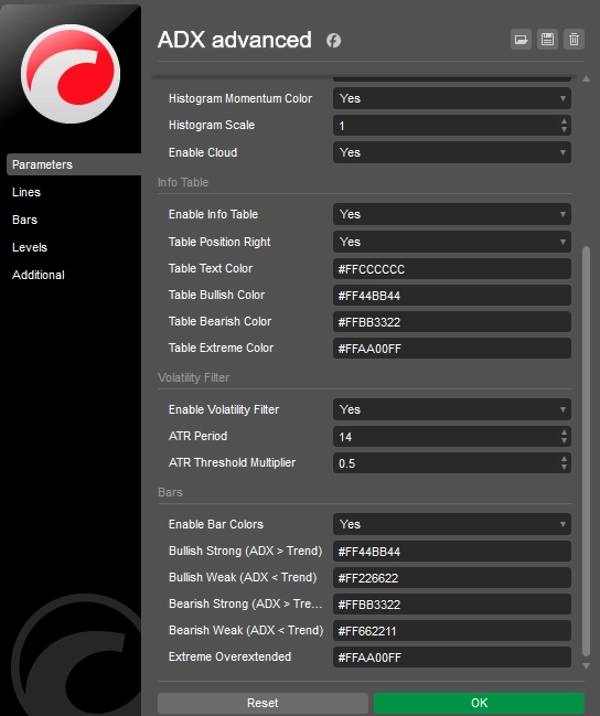Click the scroll down arrow of the scrollbar
Image resolution: width=600 pixels, height=716 pixels.
pyautogui.click(x=586, y=665)
